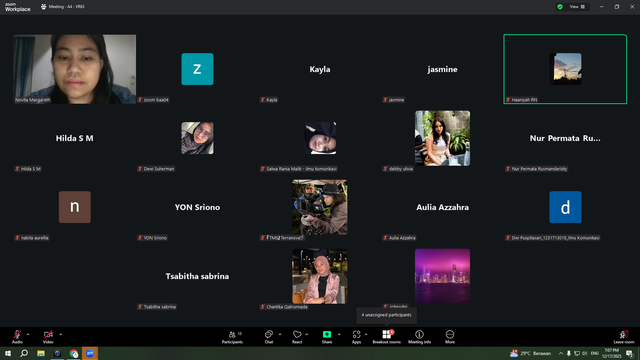Click the green Share screen button
Viewport: 640px width, 360px height.
click(327, 337)
